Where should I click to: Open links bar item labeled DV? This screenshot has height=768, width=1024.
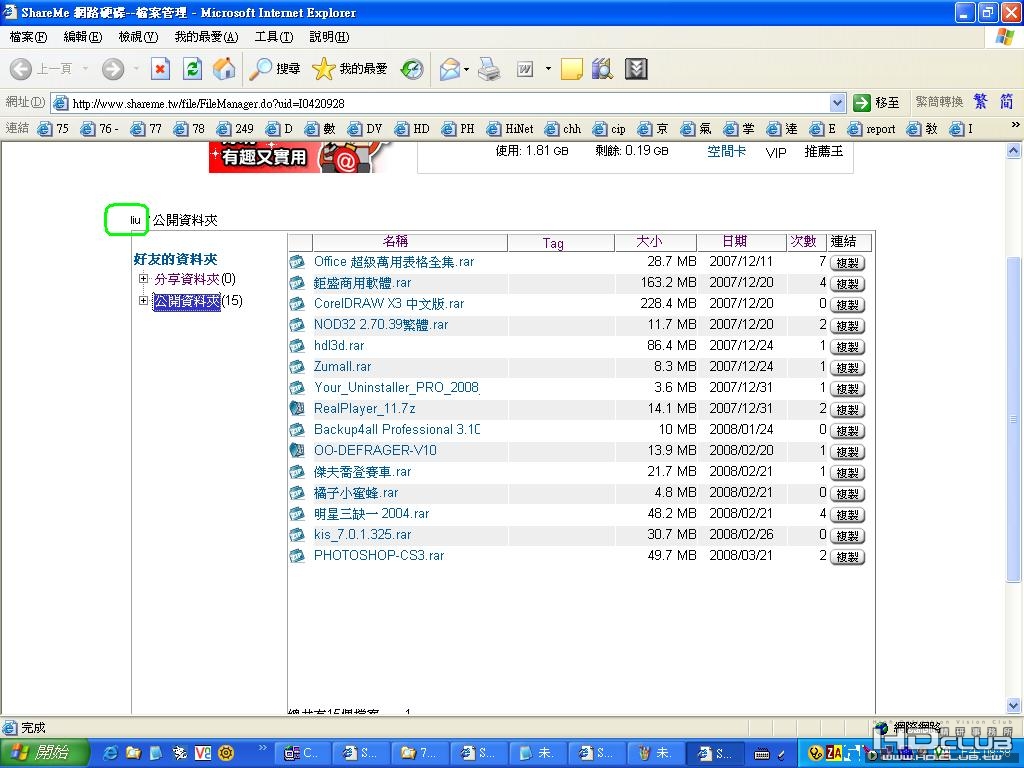365,129
